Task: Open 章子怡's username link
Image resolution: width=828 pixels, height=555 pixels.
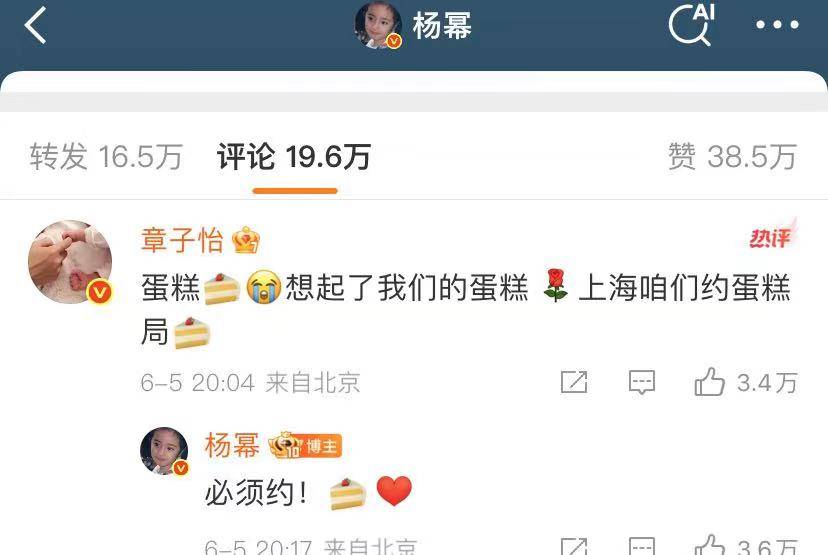Action: [x=182, y=240]
